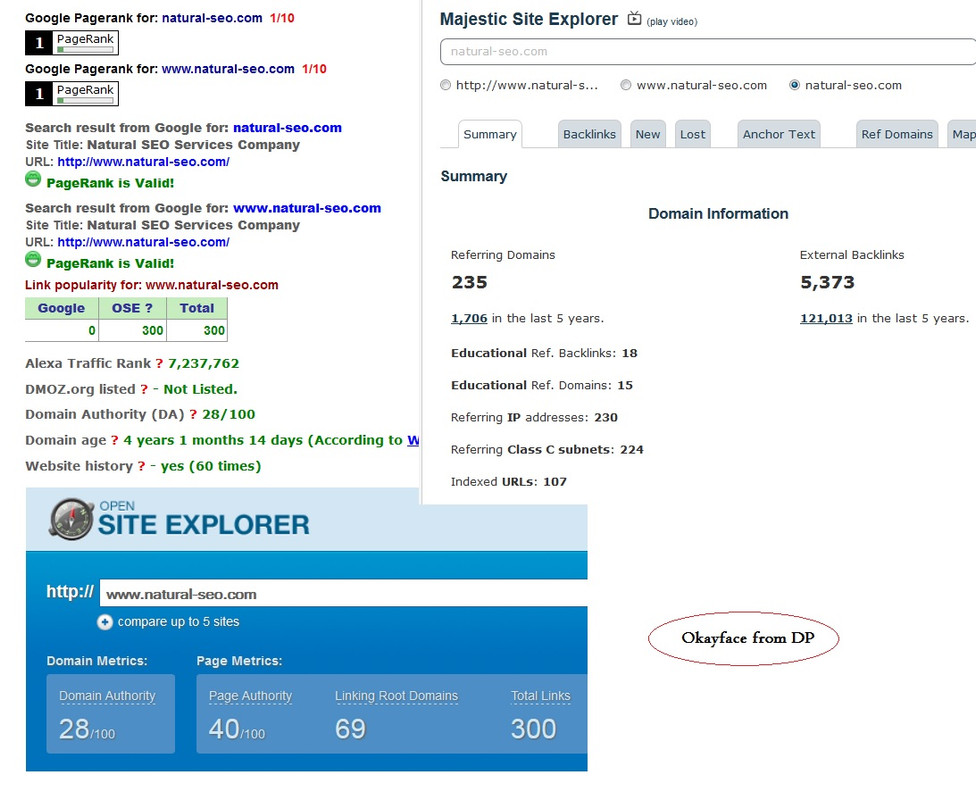
Task: Click the Domain Authority value 28/100 in Site Explorer
Action: tap(87, 729)
